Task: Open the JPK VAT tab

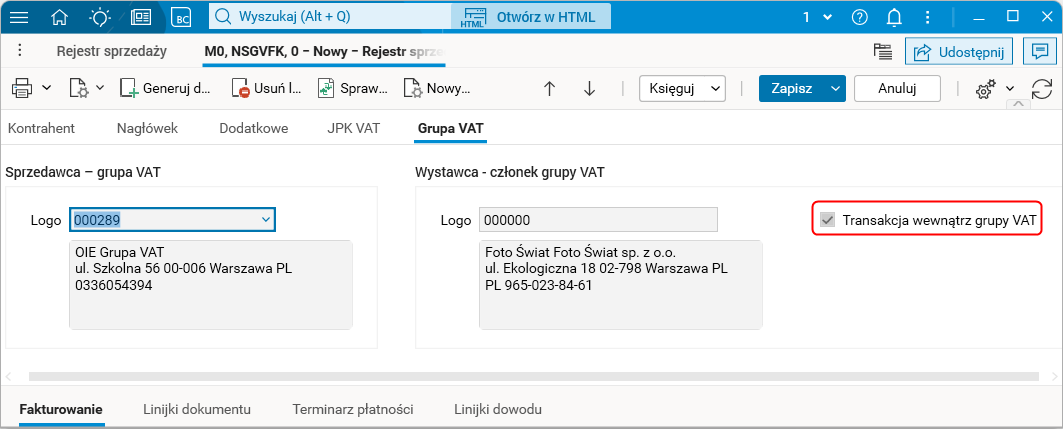Action: coord(353,128)
